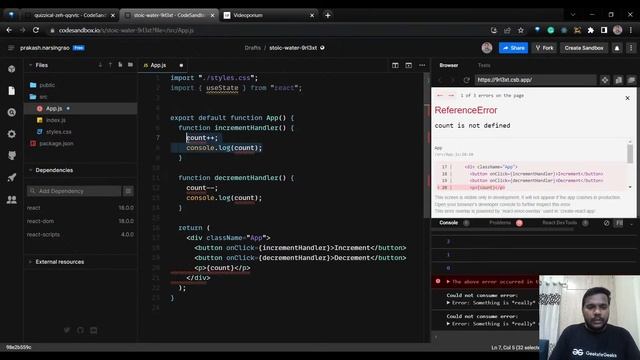Open the Search icon in sidebar
The height and width of the screenshot is (360, 640).
pyautogui.click(x=11, y=112)
